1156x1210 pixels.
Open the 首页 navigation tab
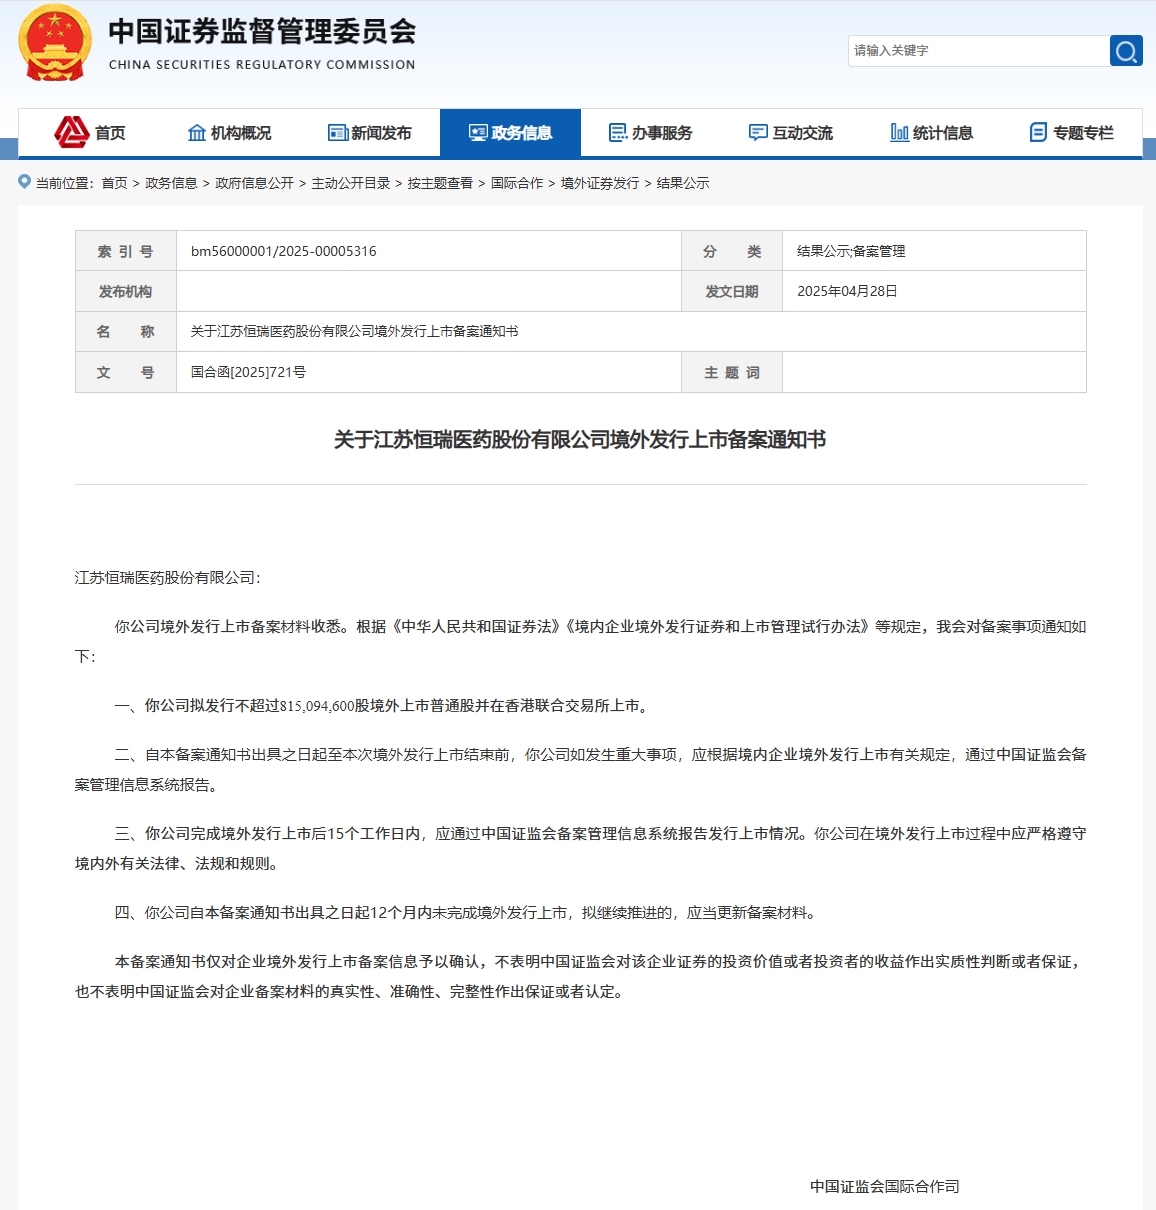click(x=88, y=133)
